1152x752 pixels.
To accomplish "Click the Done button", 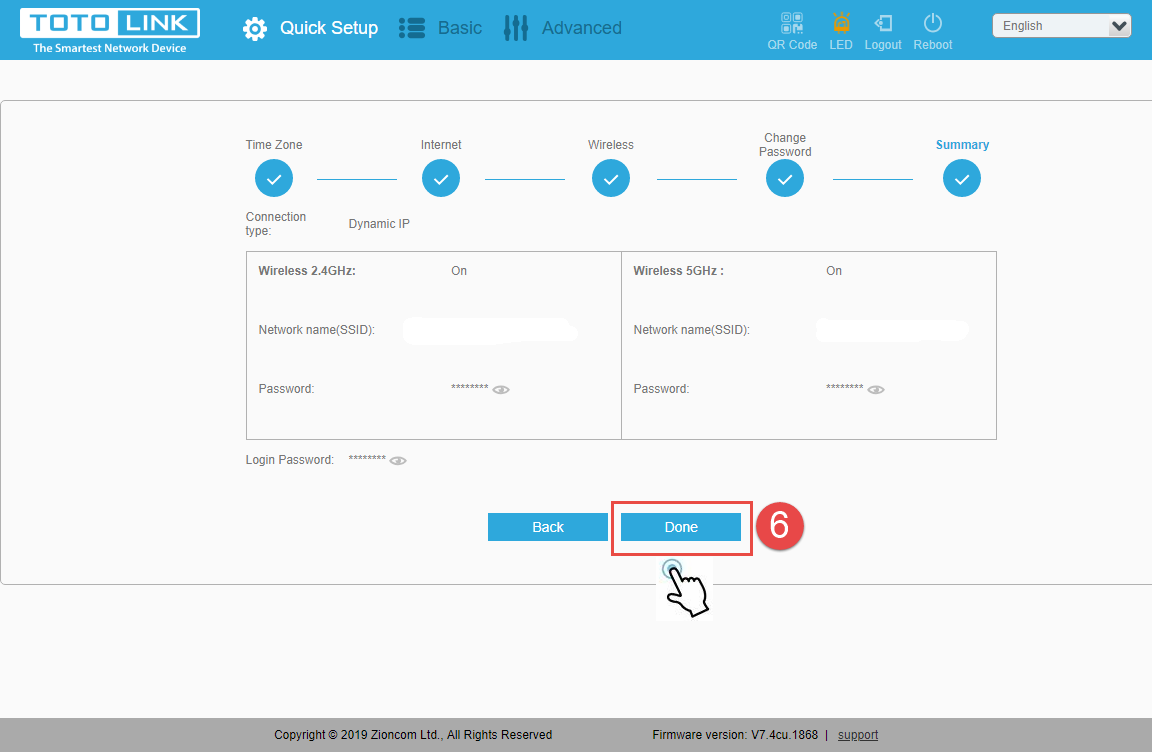I will 681,527.
